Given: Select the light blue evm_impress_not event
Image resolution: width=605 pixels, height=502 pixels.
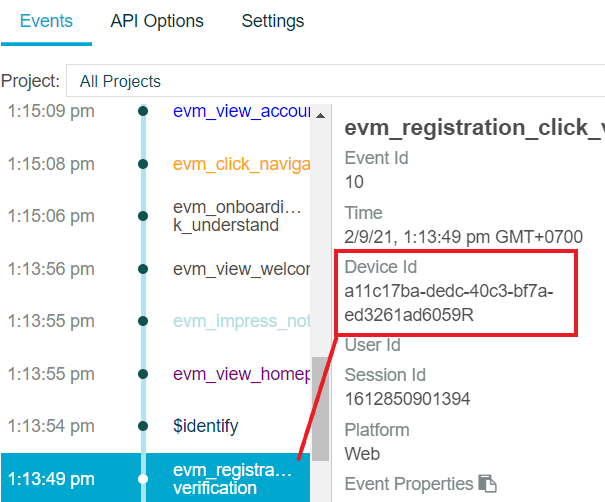Looking at the screenshot, I should (242, 321).
